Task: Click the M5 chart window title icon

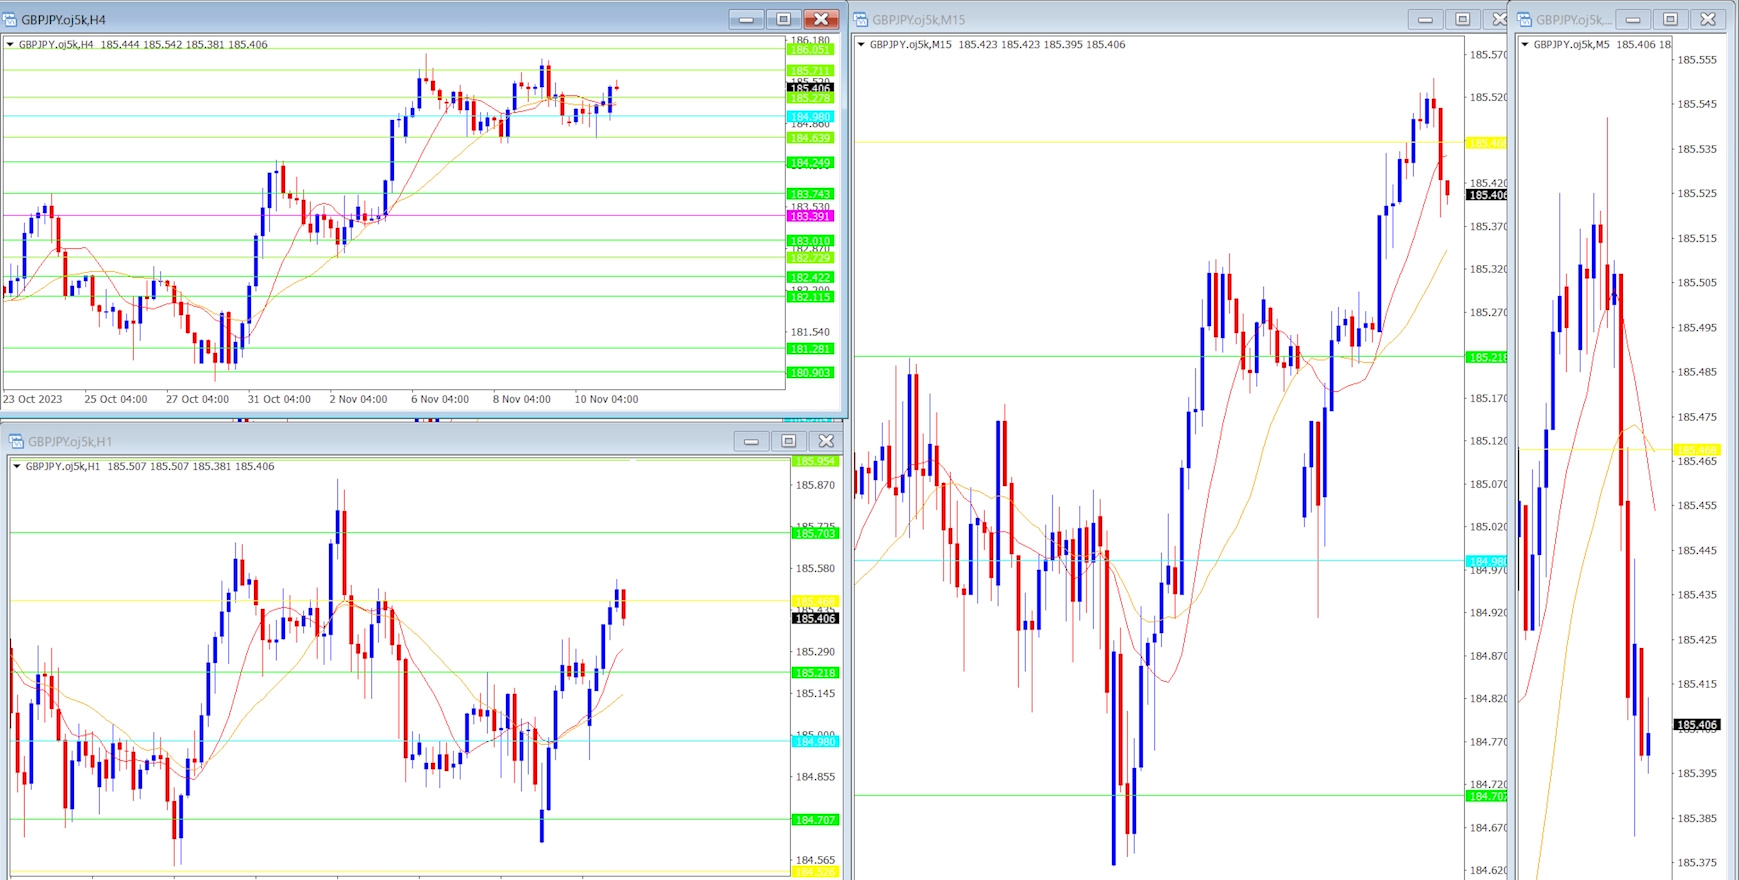Action: click(1525, 19)
